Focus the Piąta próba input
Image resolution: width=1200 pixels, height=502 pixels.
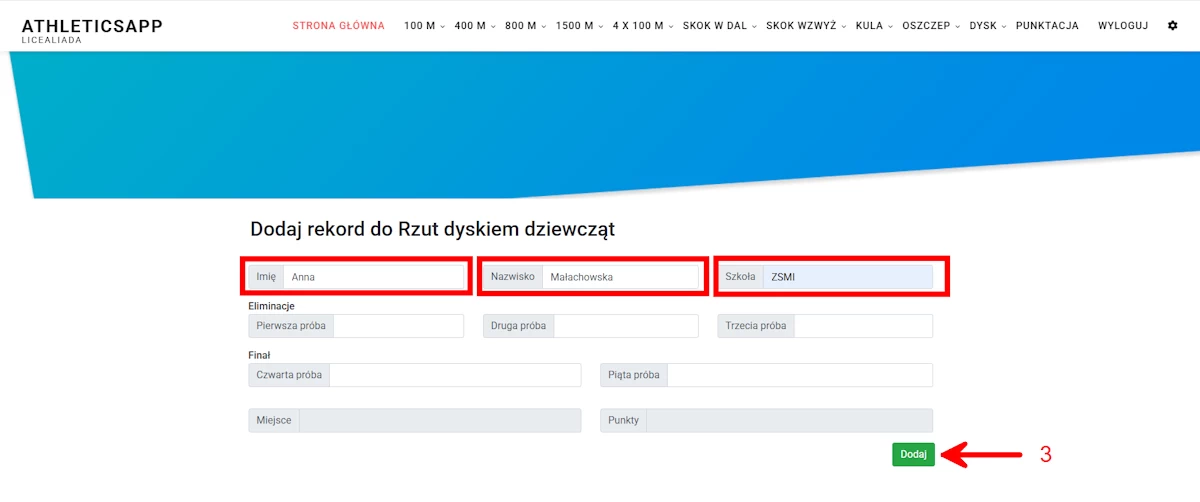pos(800,375)
